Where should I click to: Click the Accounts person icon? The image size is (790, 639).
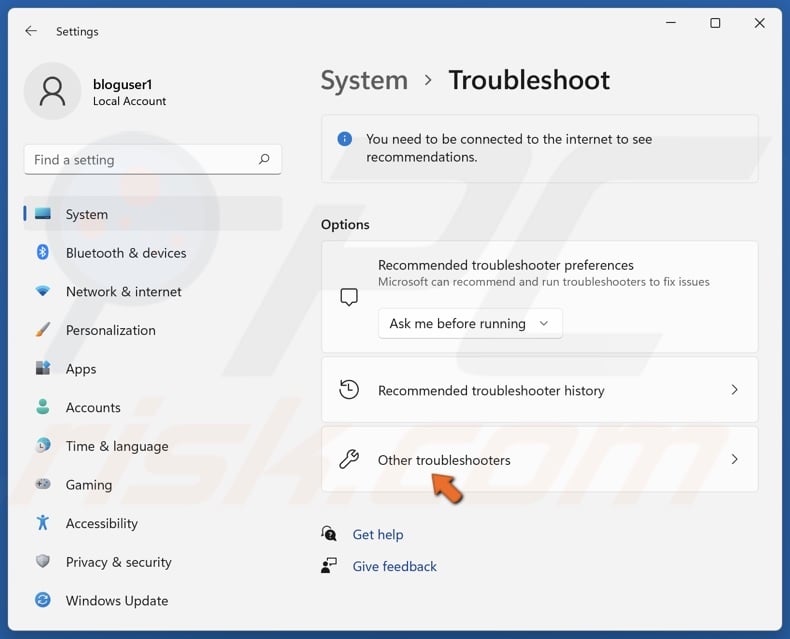43,407
